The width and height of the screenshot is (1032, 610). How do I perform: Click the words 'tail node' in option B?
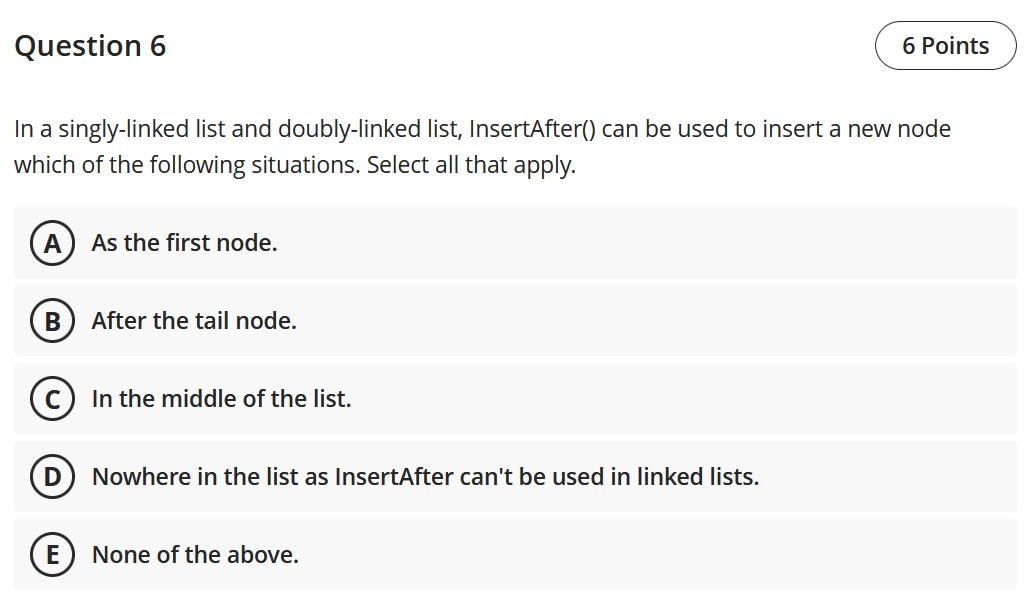pos(245,321)
